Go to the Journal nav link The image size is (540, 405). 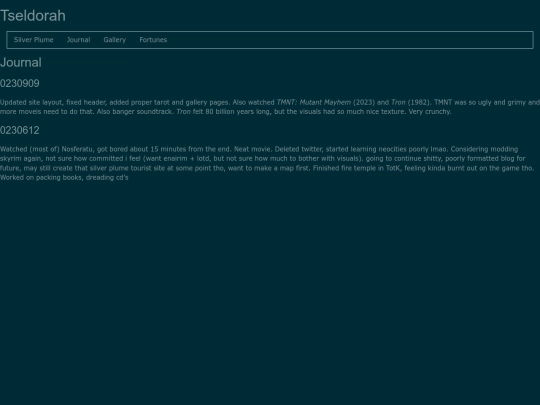click(79, 40)
